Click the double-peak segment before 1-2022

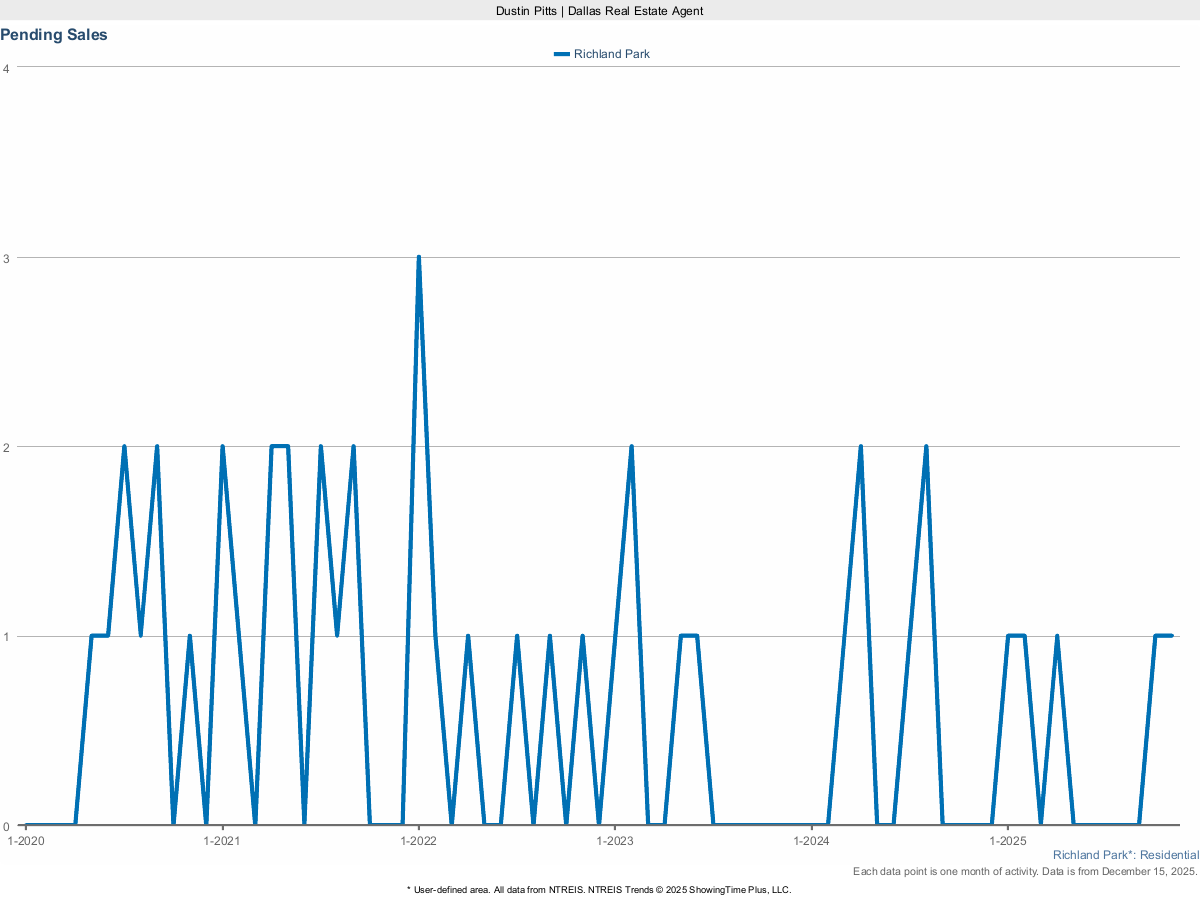[x=278, y=444]
